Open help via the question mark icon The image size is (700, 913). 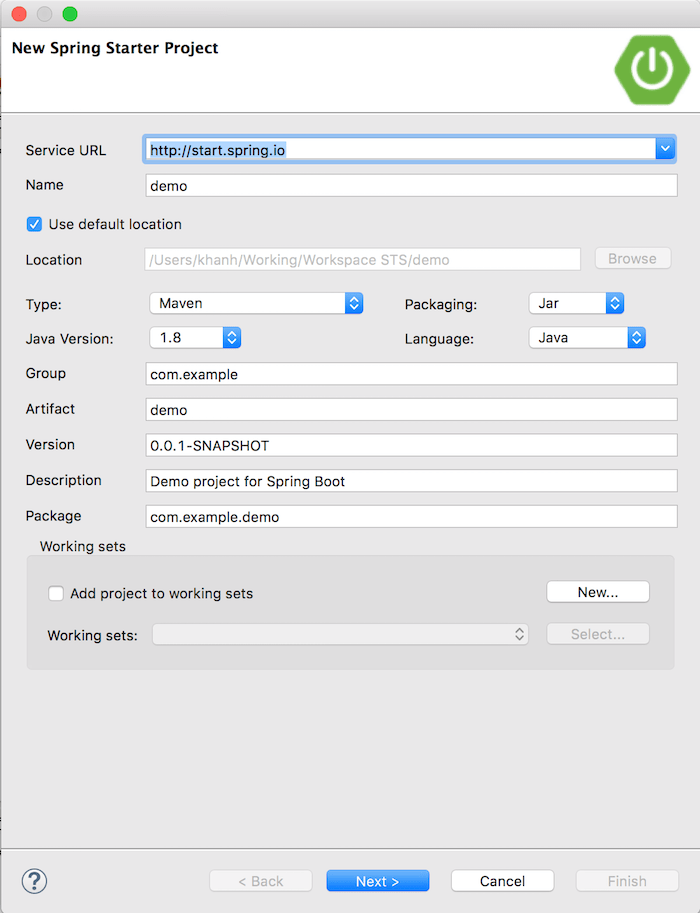(33, 881)
